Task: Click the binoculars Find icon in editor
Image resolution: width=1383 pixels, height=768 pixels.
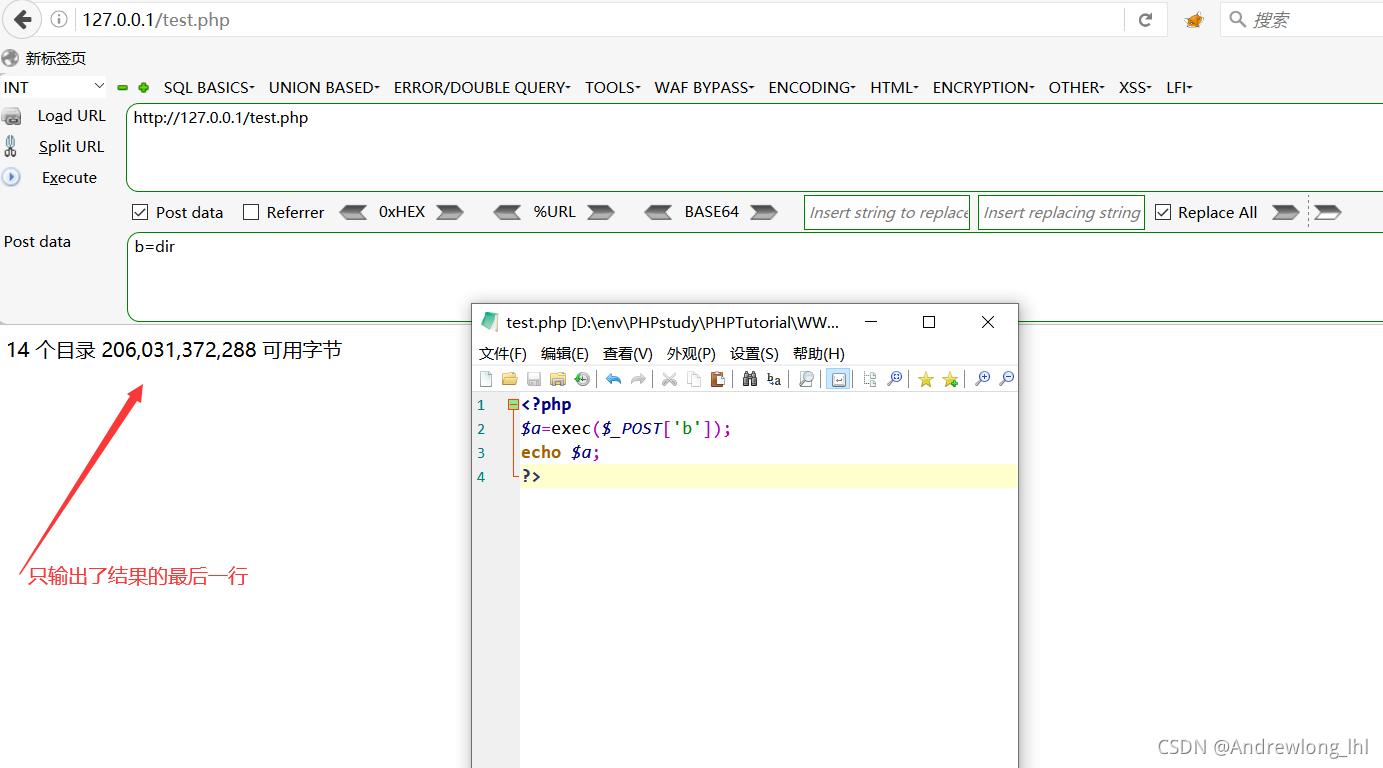Action: [750, 379]
